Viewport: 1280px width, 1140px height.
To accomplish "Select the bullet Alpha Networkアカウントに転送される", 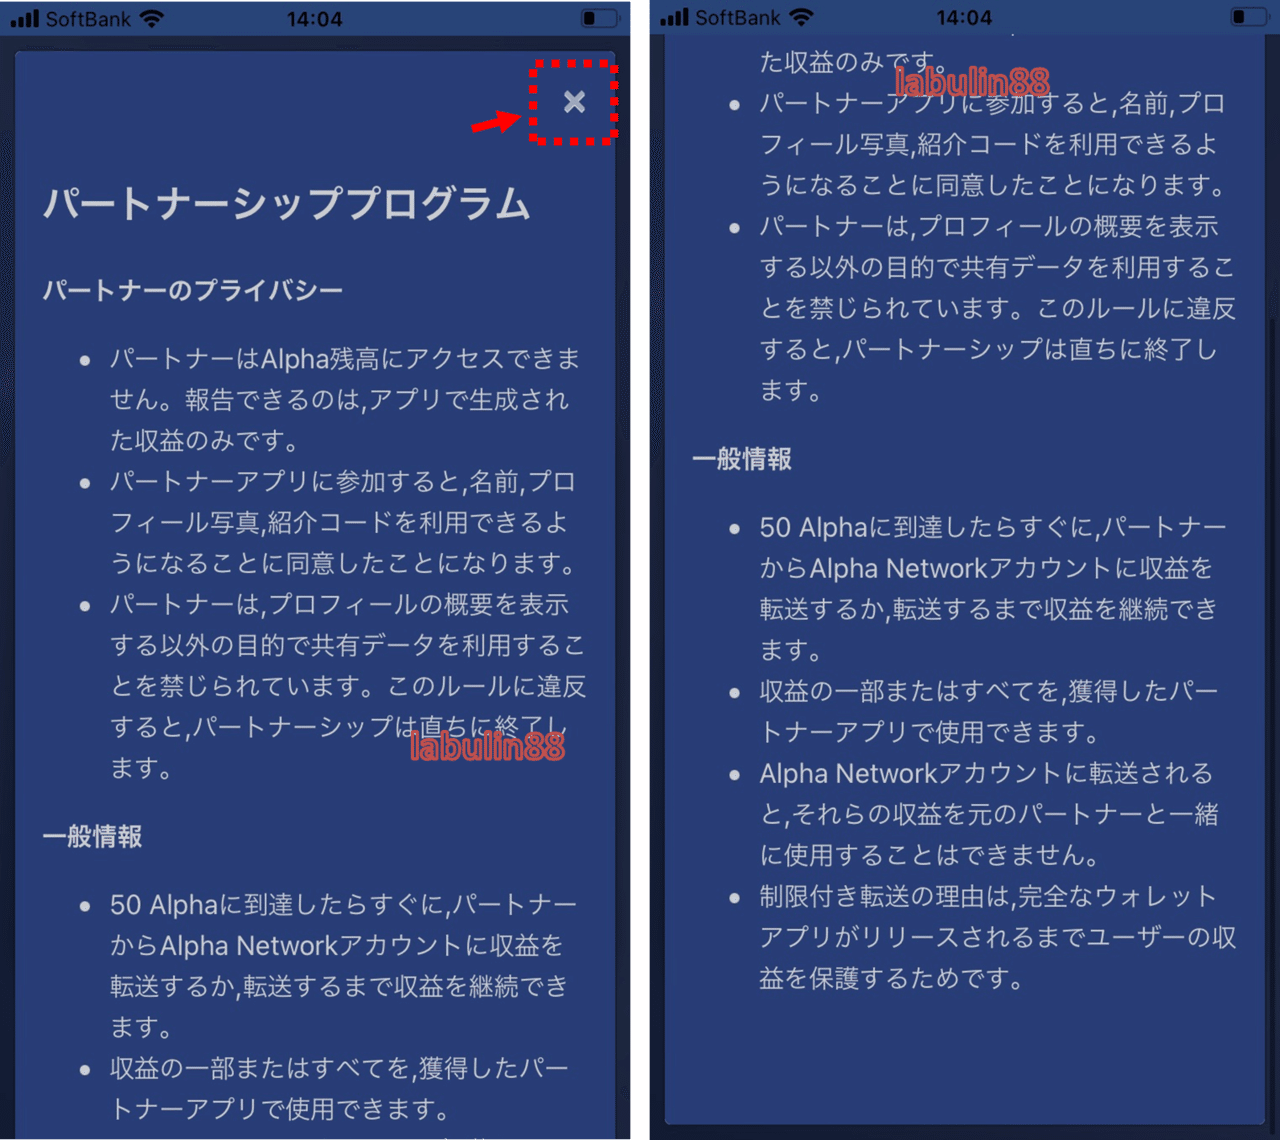I will 990,814.
